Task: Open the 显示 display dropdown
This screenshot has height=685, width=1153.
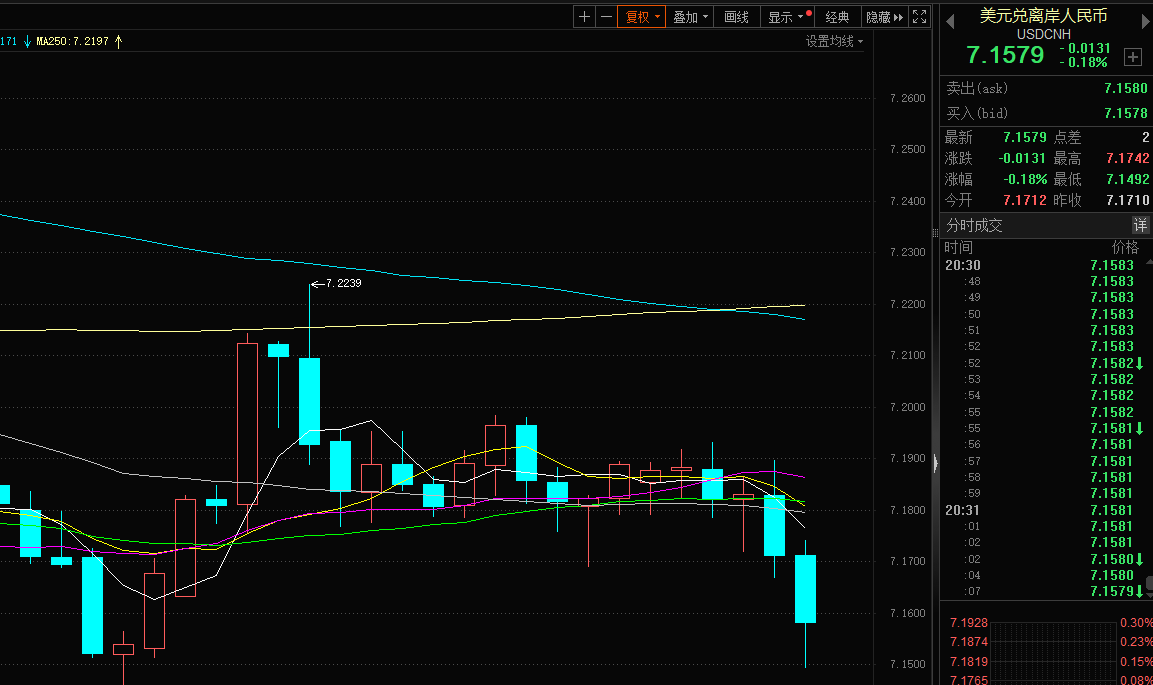Action: click(785, 17)
